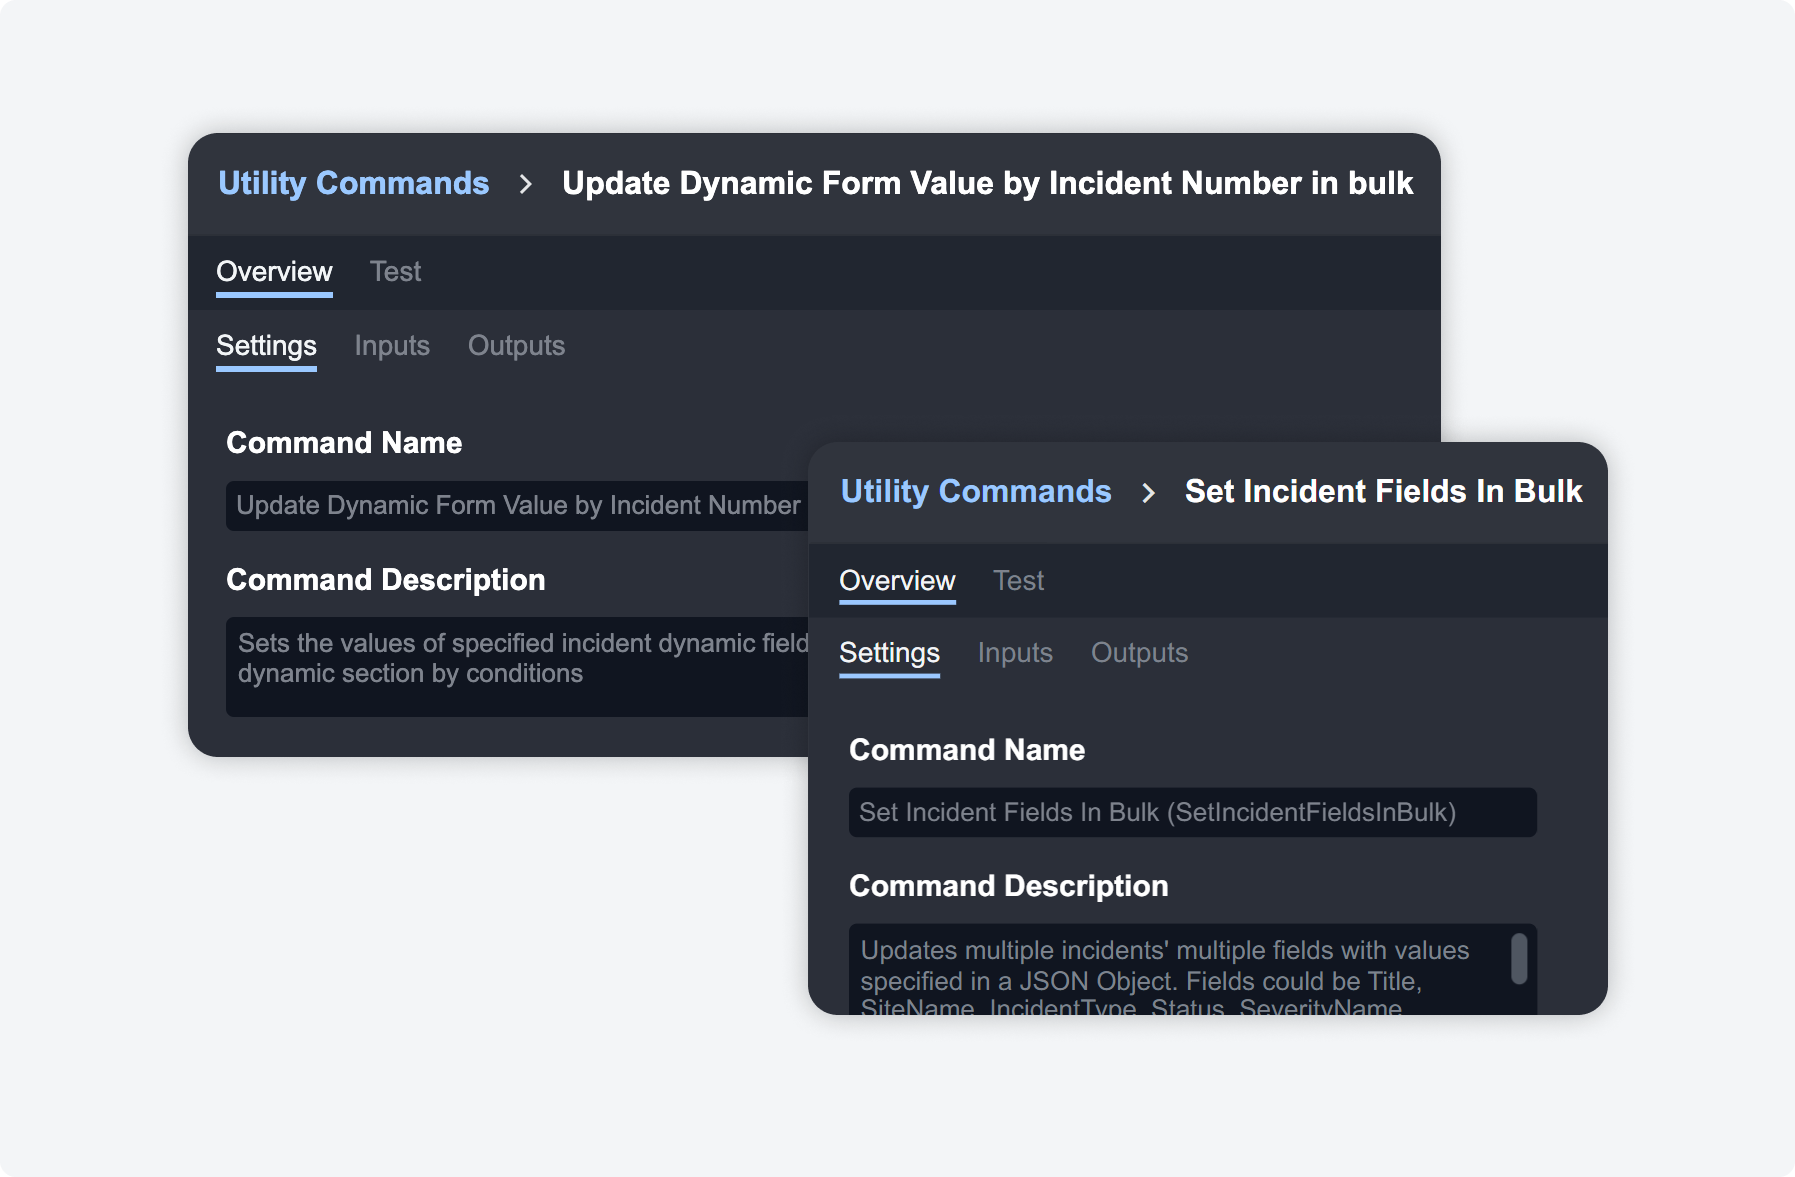Select Settings sub-tab in Set Incident Fields panel

coord(889,652)
